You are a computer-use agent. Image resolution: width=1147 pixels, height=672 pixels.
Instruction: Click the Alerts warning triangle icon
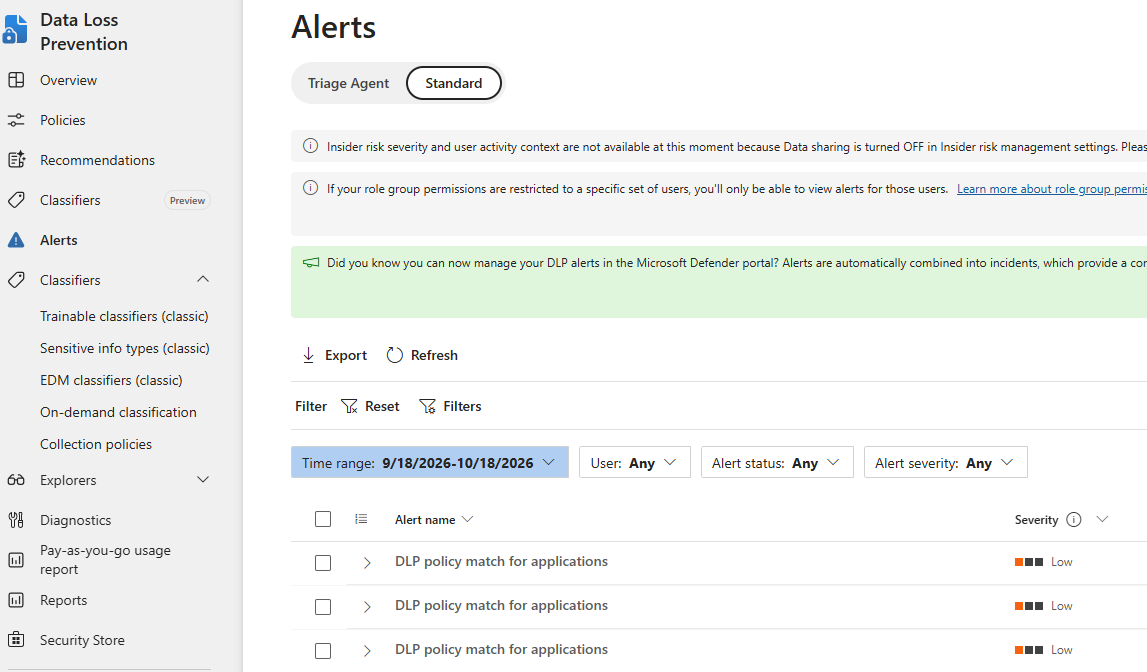(16, 240)
